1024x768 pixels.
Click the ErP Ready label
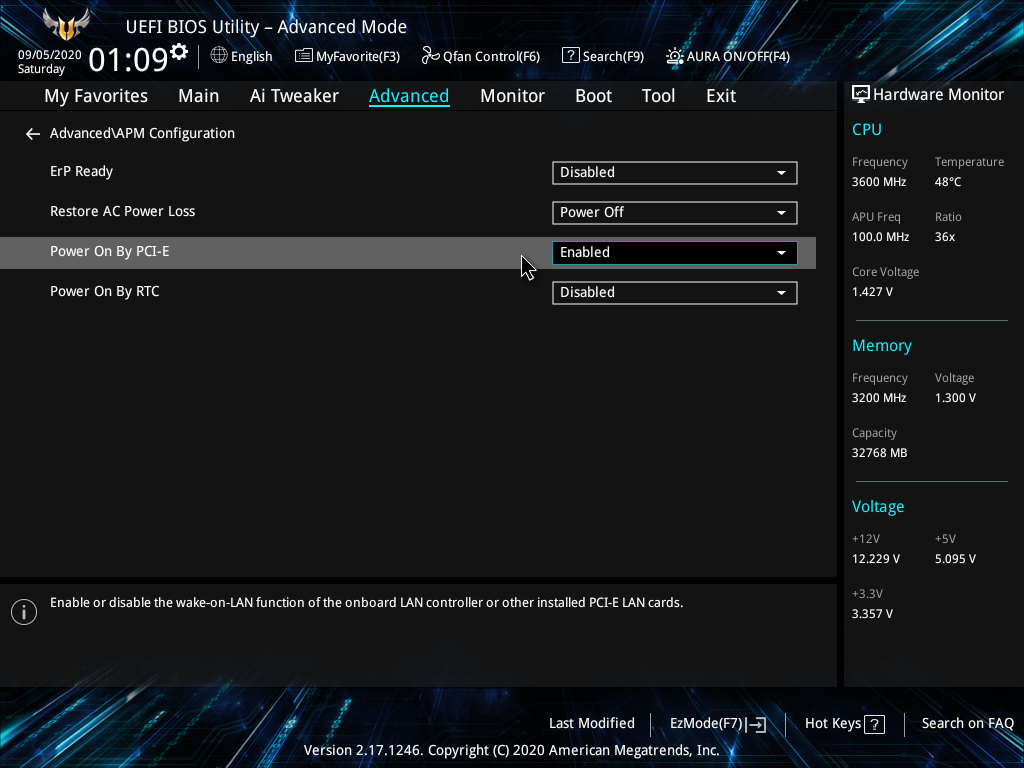tap(82, 172)
